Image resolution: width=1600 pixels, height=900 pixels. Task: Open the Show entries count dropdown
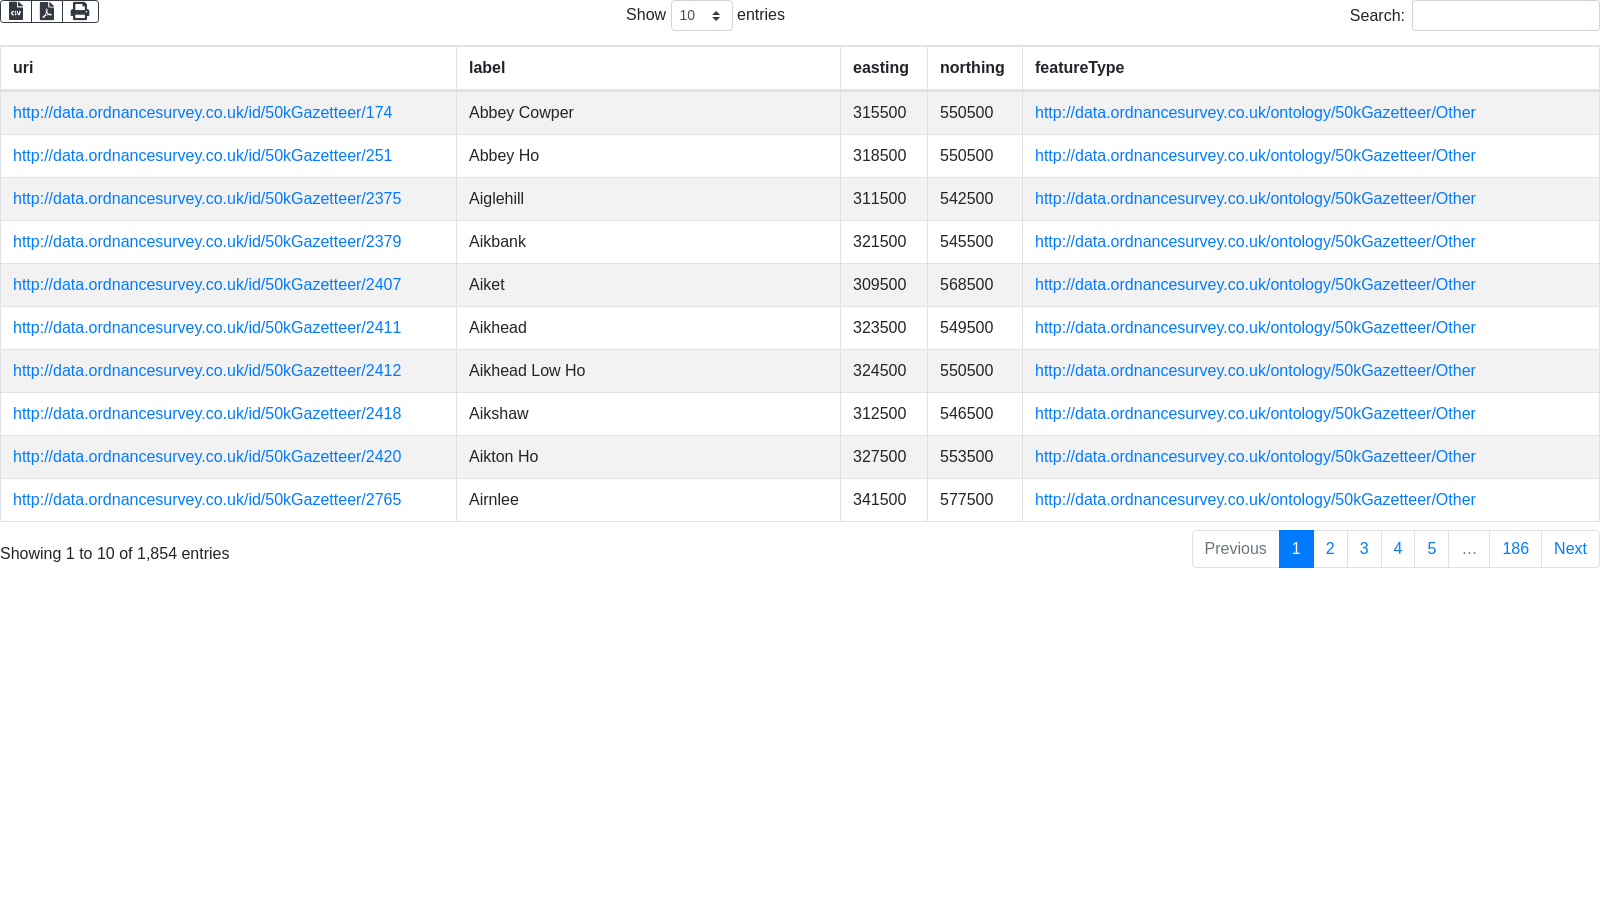[x=701, y=15]
